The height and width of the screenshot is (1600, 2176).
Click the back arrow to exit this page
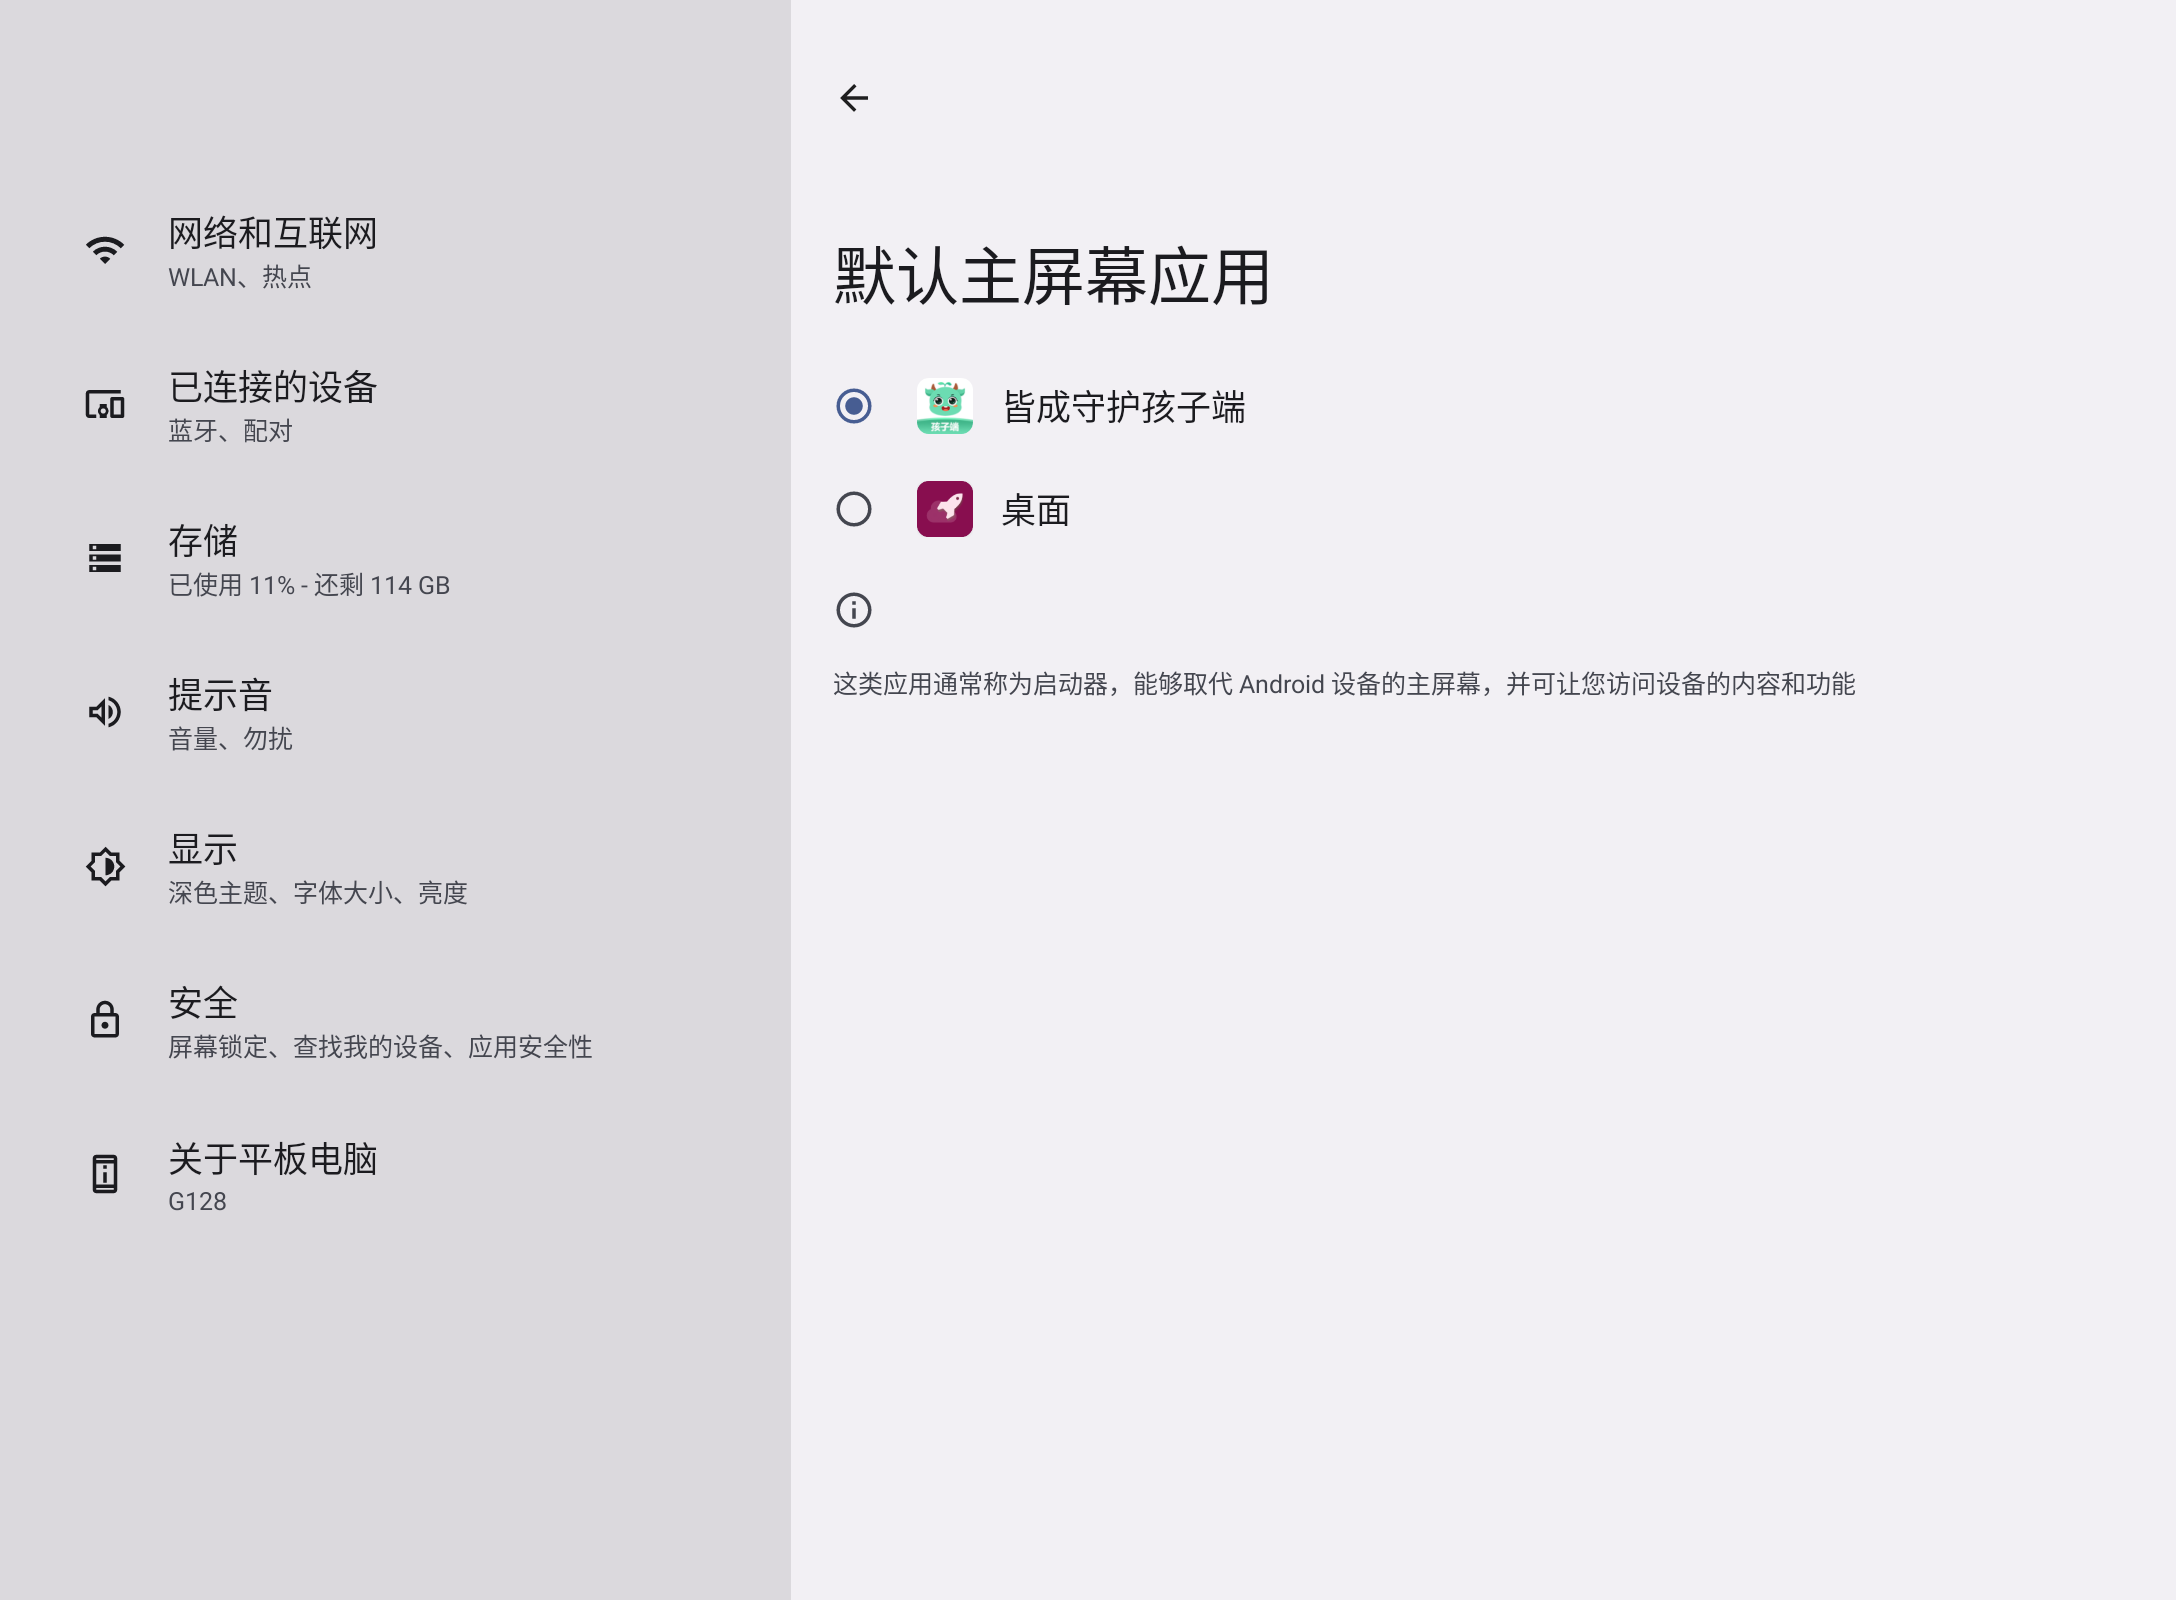pos(855,97)
